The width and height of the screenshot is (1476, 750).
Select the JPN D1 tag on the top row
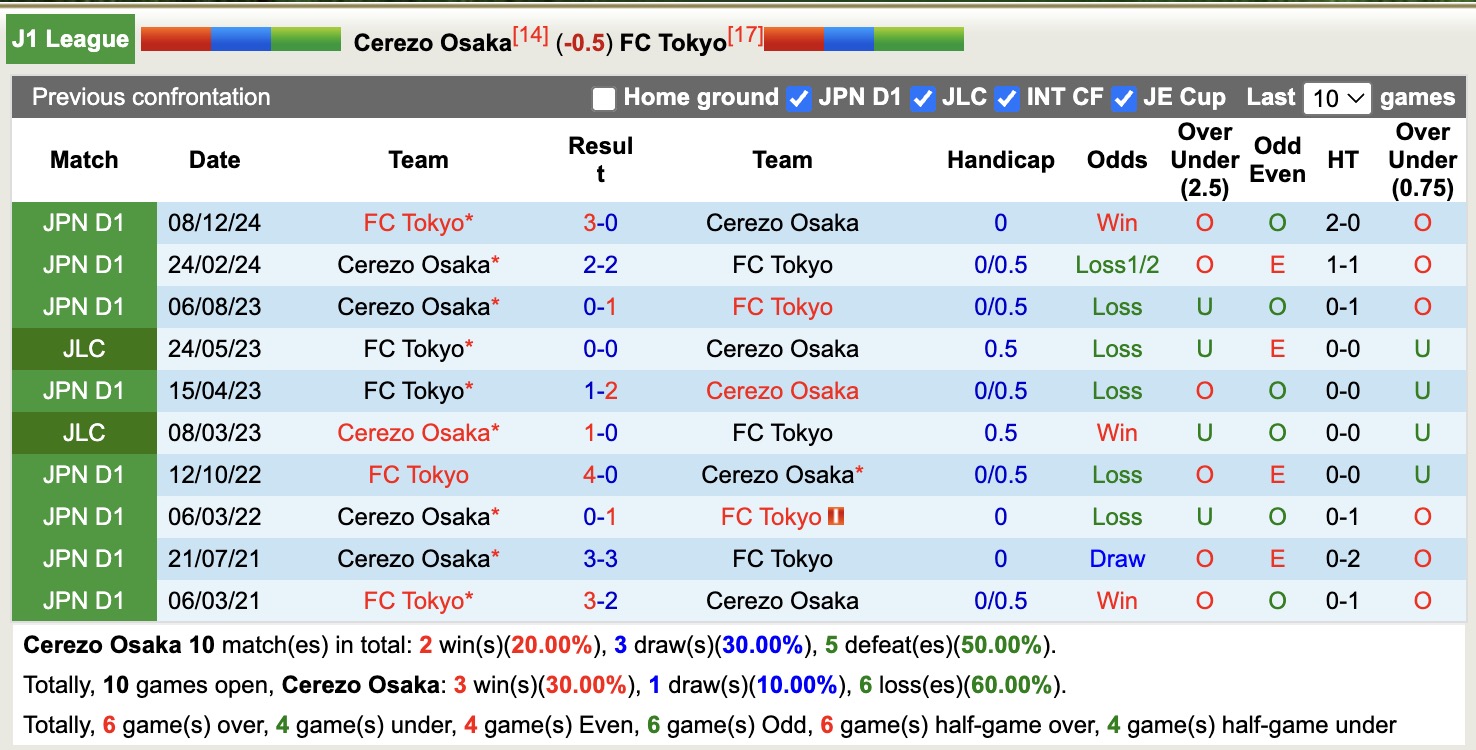tap(84, 222)
